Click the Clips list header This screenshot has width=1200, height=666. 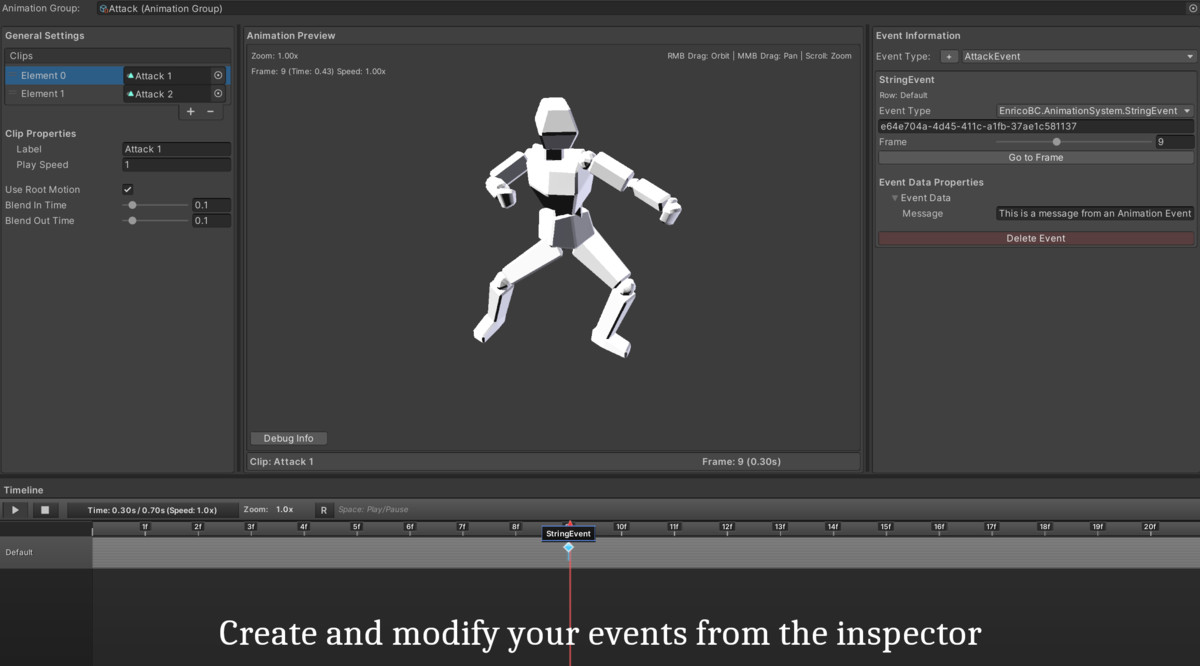(117, 56)
